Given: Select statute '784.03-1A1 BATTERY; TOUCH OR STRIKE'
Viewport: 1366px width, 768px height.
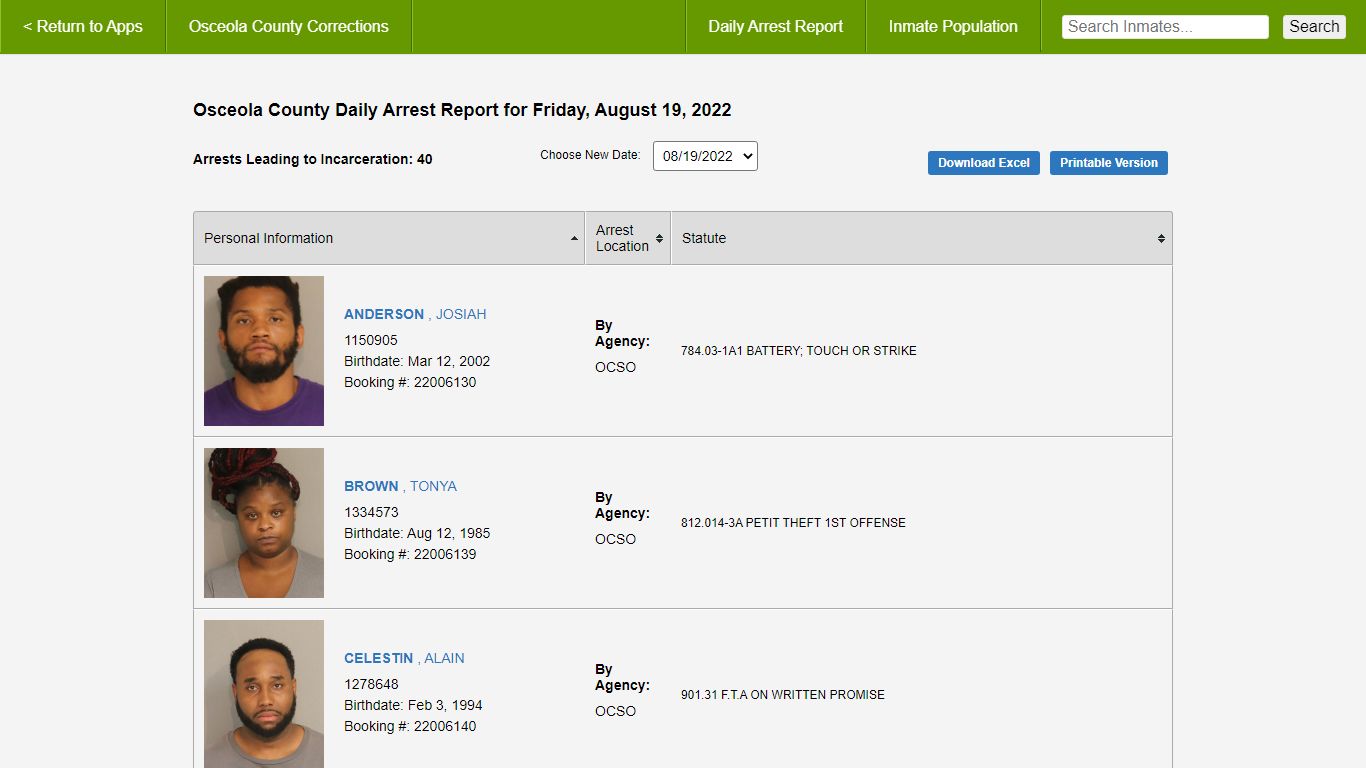Looking at the screenshot, I should point(799,351).
